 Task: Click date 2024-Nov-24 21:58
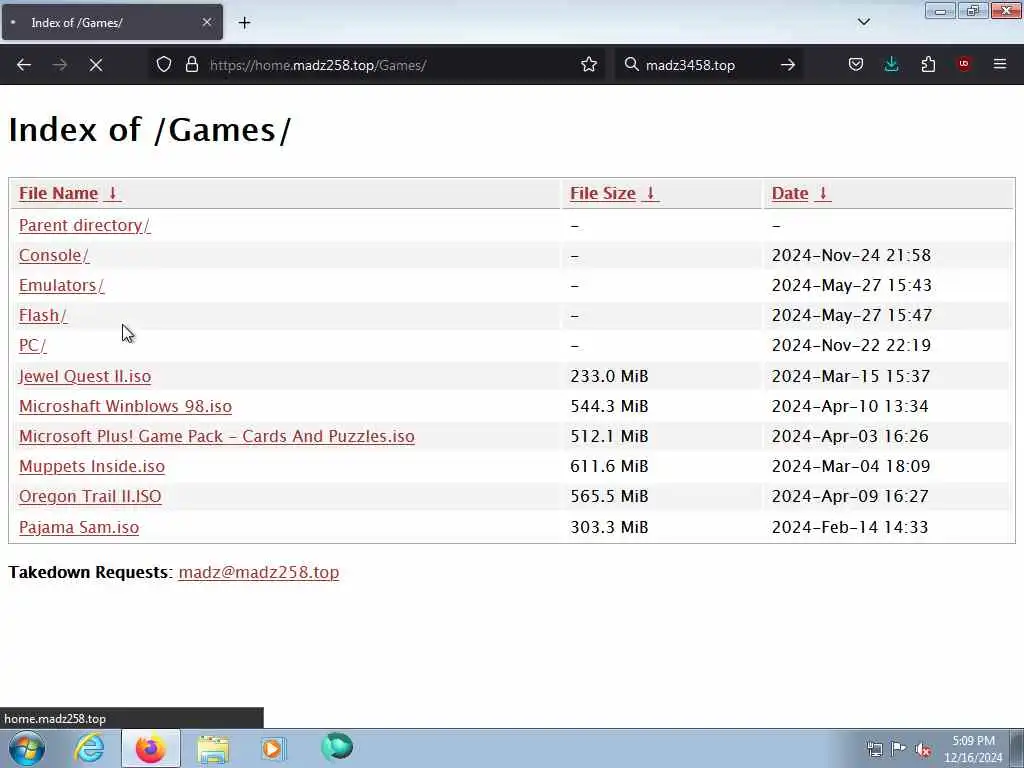[851, 255]
